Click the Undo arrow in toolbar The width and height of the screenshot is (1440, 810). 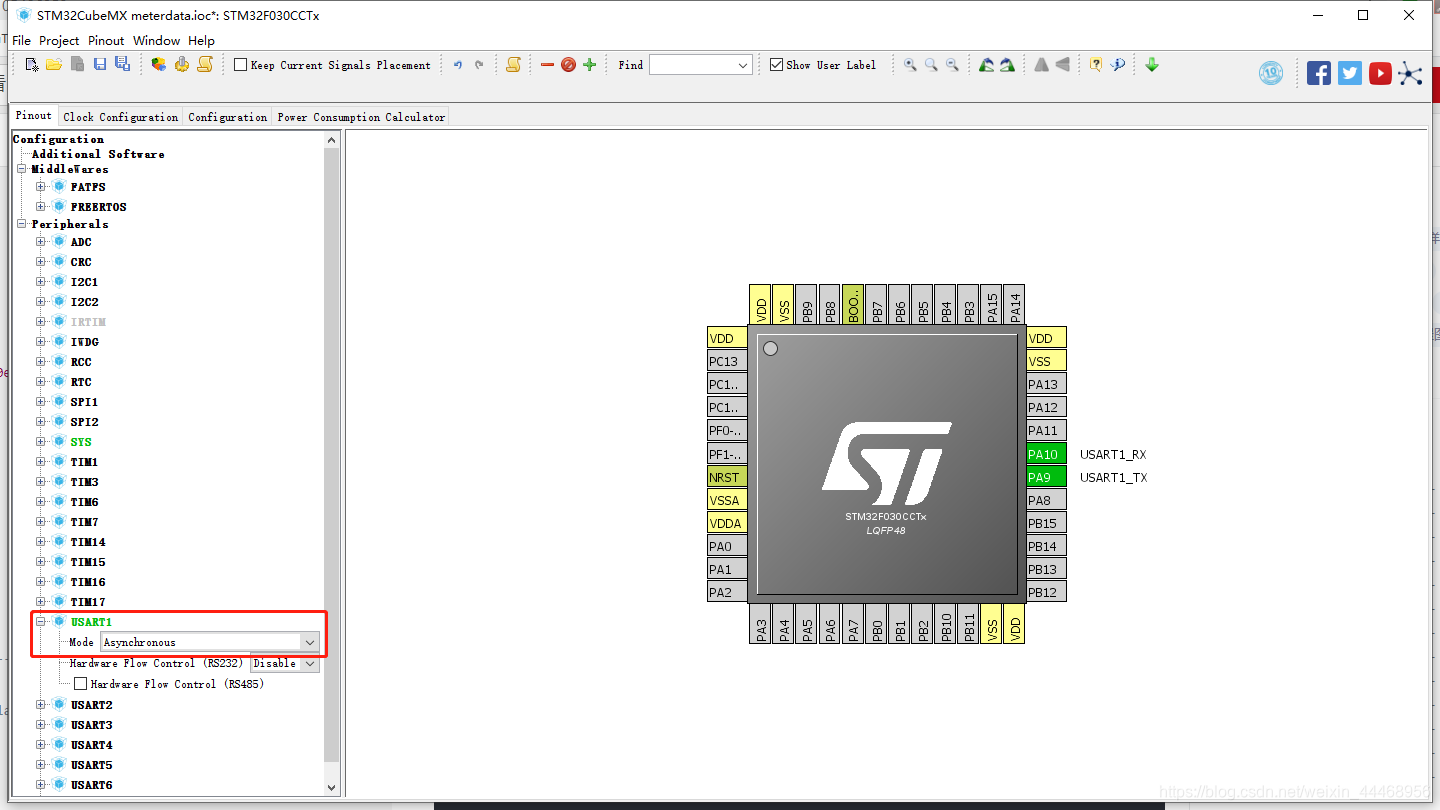[x=458, y=65]
